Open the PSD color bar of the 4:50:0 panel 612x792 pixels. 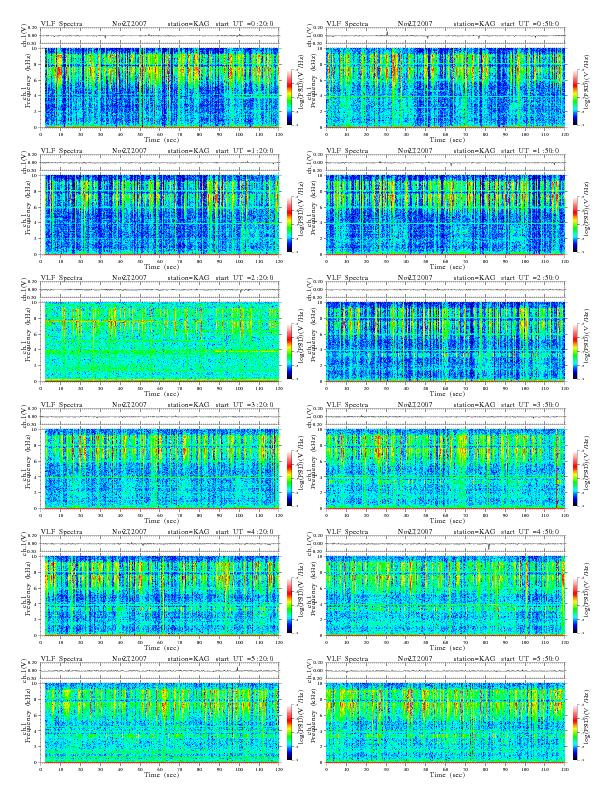tap(576, 605)
